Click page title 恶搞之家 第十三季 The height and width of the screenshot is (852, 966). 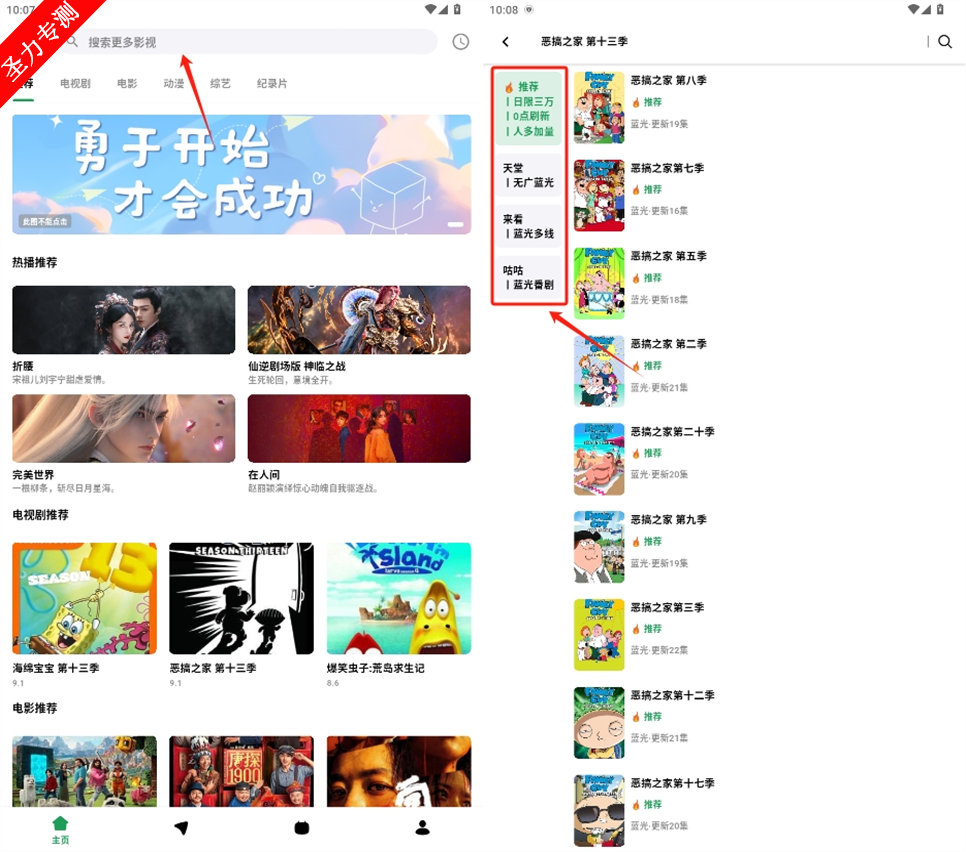(584, 41)
